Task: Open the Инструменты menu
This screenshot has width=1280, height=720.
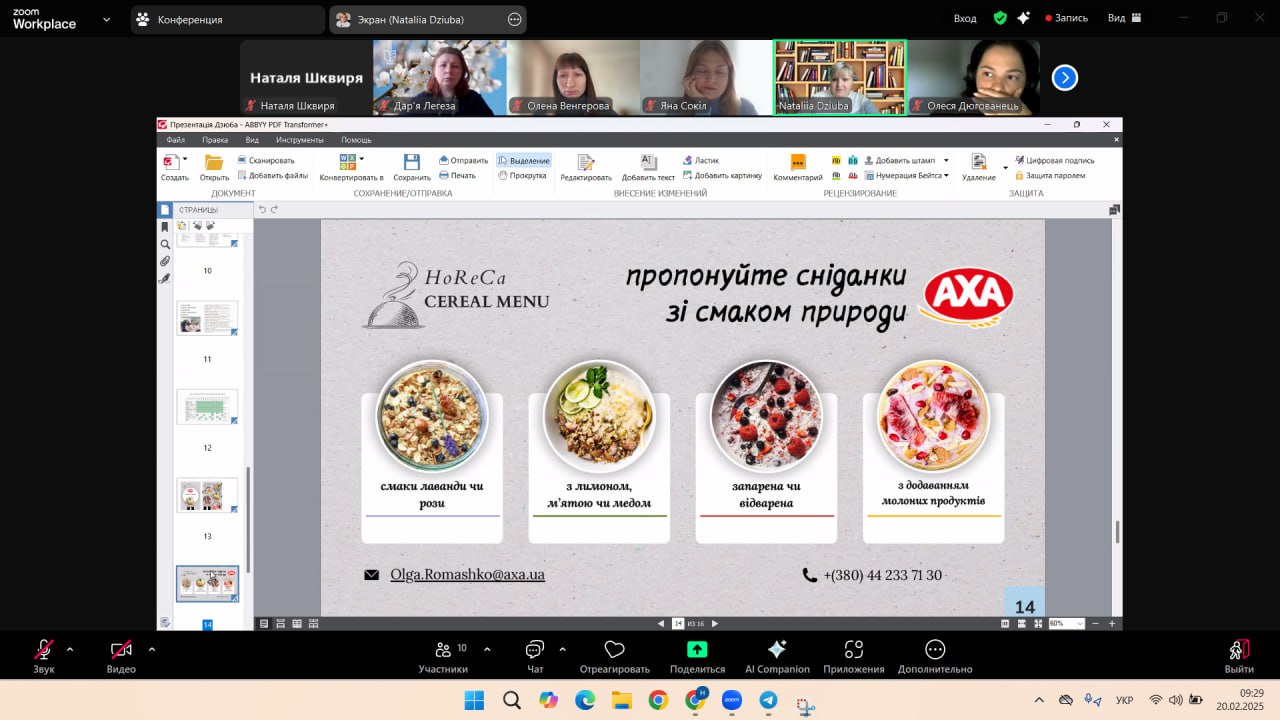Action: [x=300, y=140]
